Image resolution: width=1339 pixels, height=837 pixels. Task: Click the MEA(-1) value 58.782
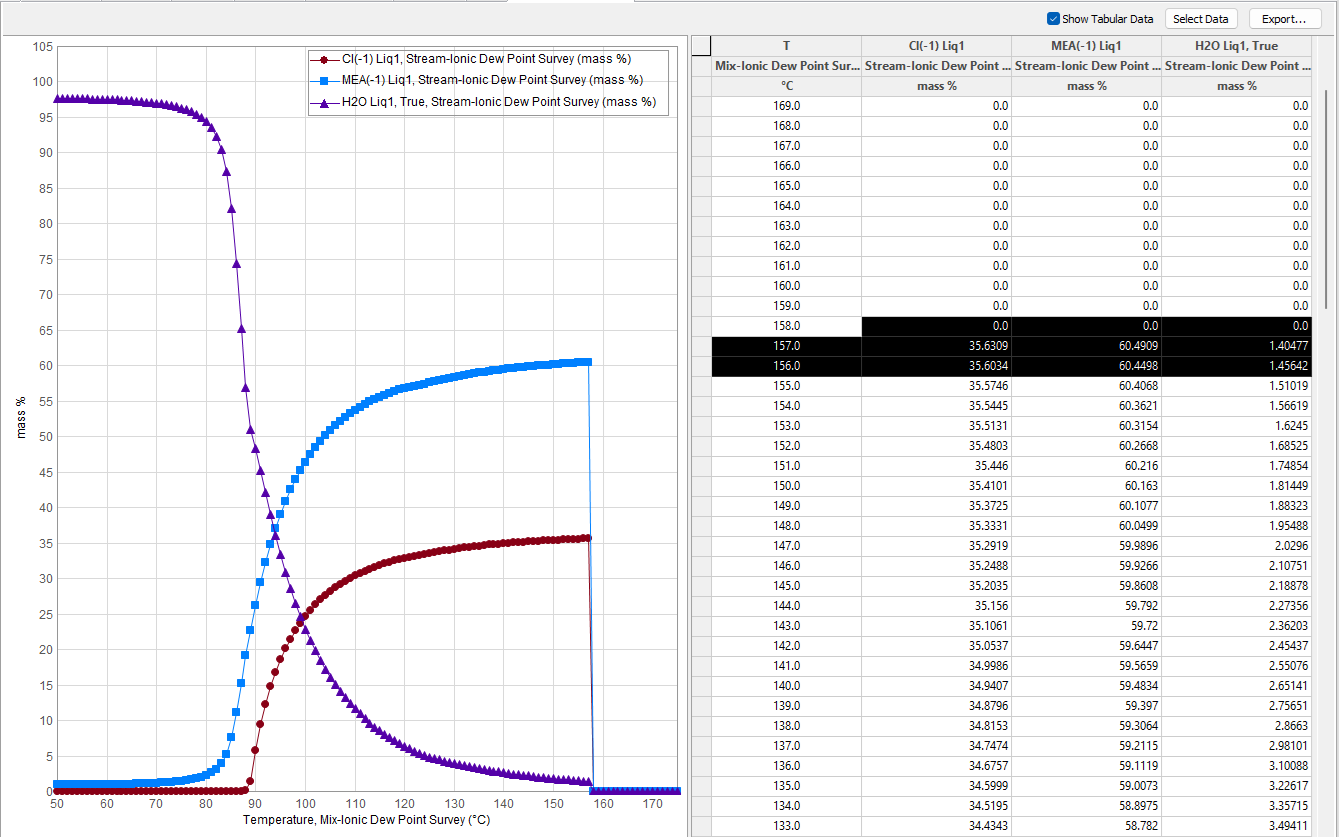tap(1086, 826)
